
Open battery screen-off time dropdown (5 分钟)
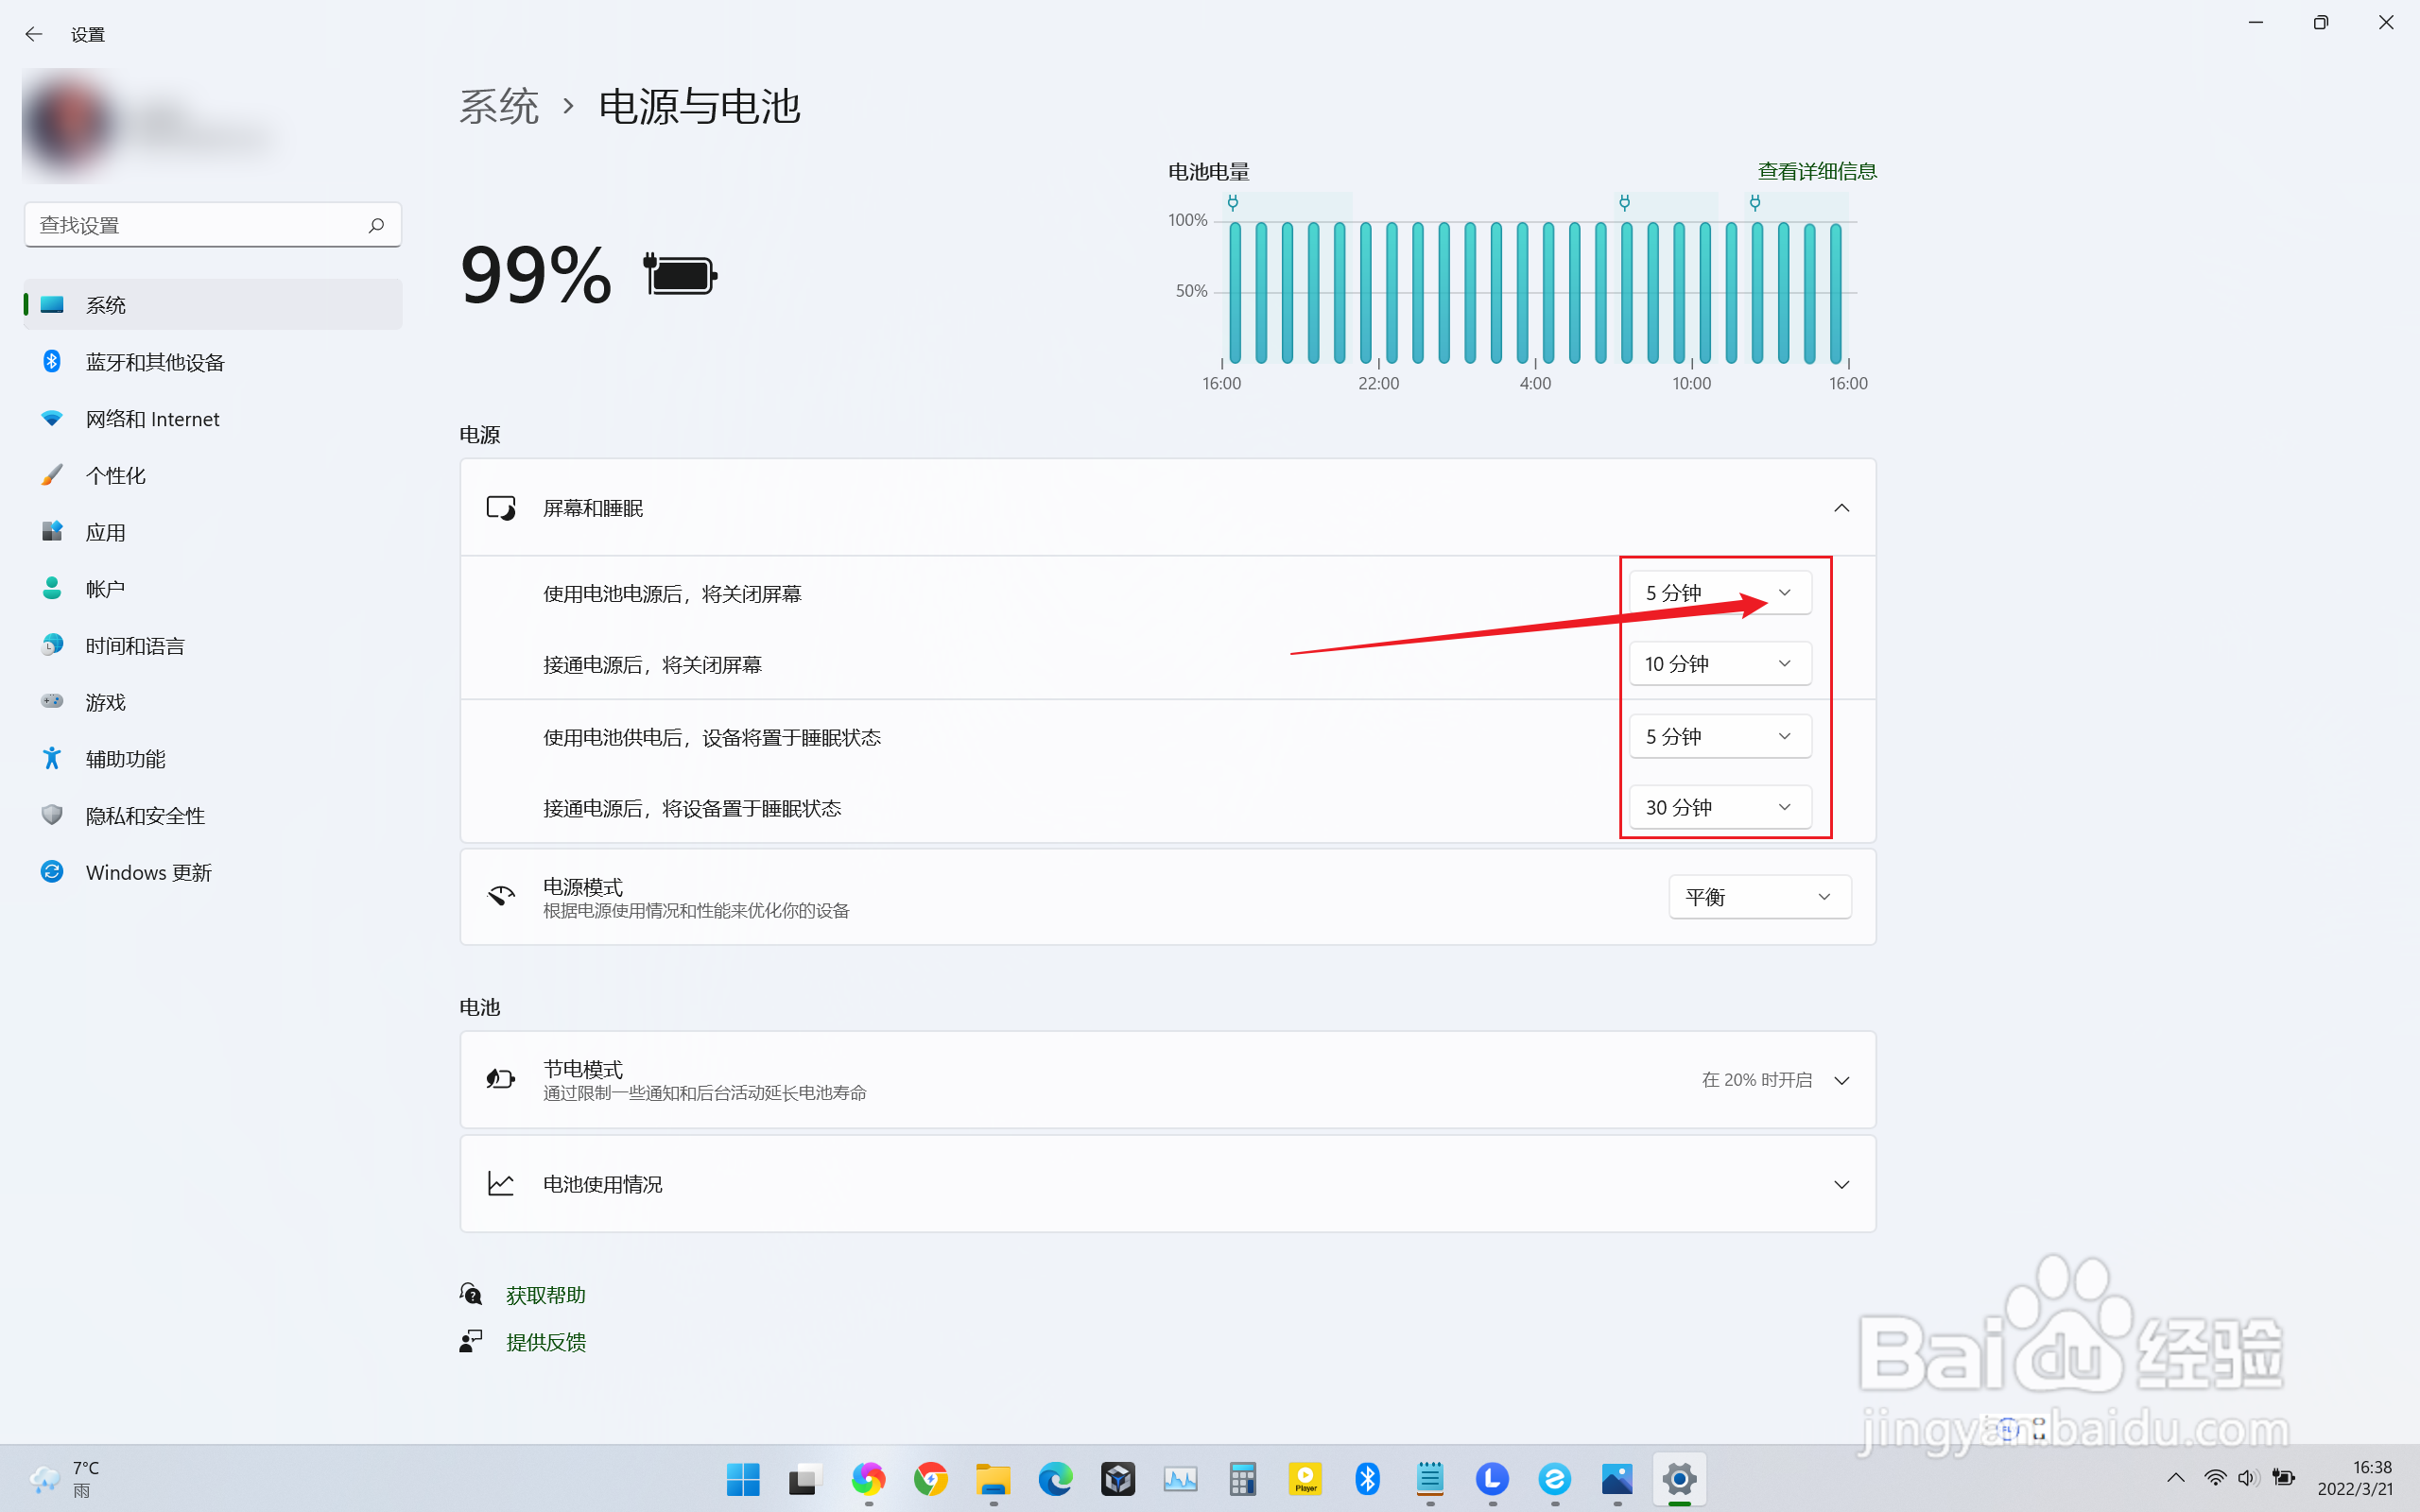click(1719, 593)
